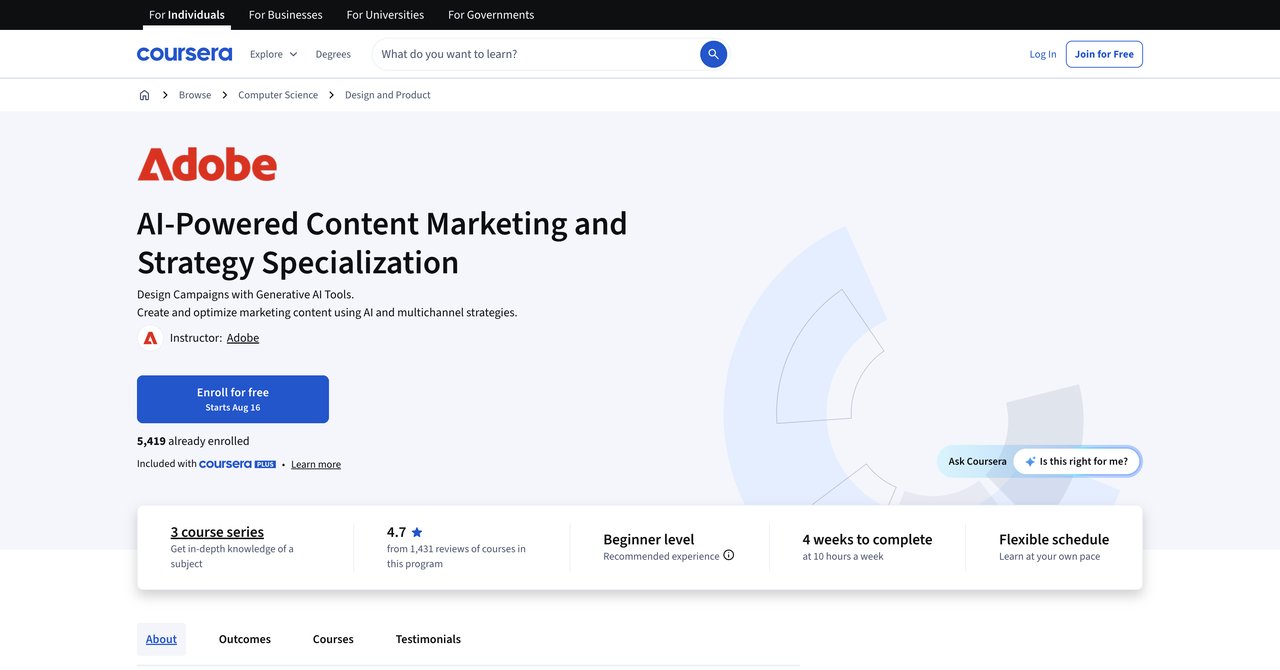Click the Flexible schedule text
1280x670 pixels.
(x=1054, y=539)
